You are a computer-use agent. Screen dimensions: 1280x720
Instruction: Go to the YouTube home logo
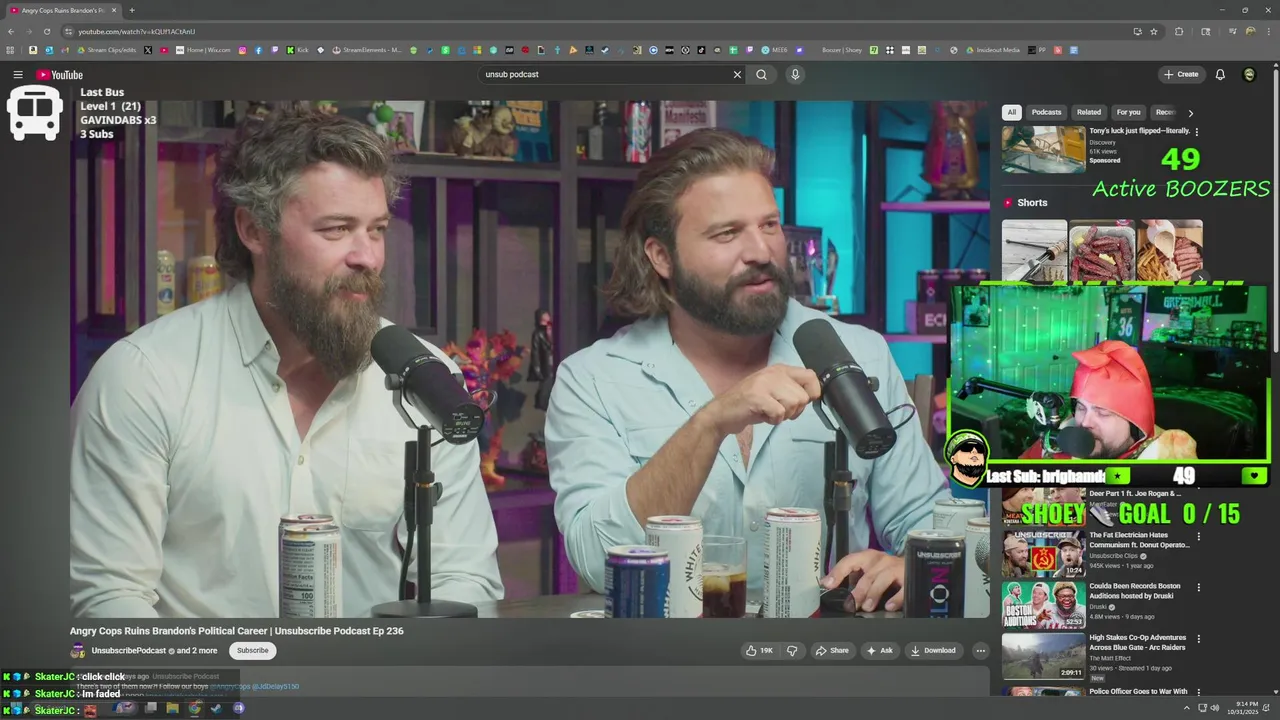tap(59, 75)
